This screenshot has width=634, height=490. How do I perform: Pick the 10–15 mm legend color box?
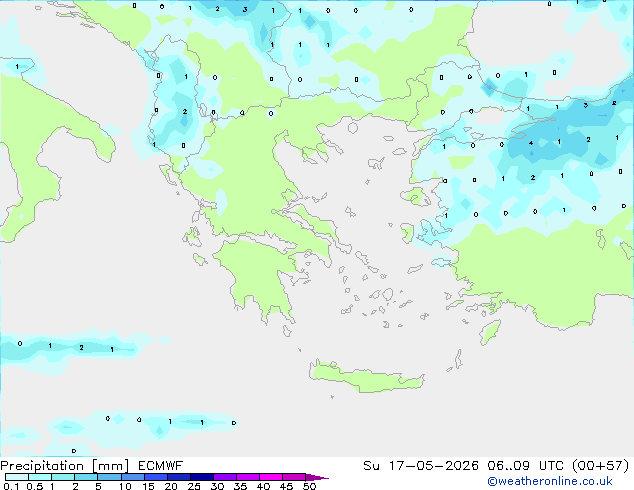[x=133, y=477]
